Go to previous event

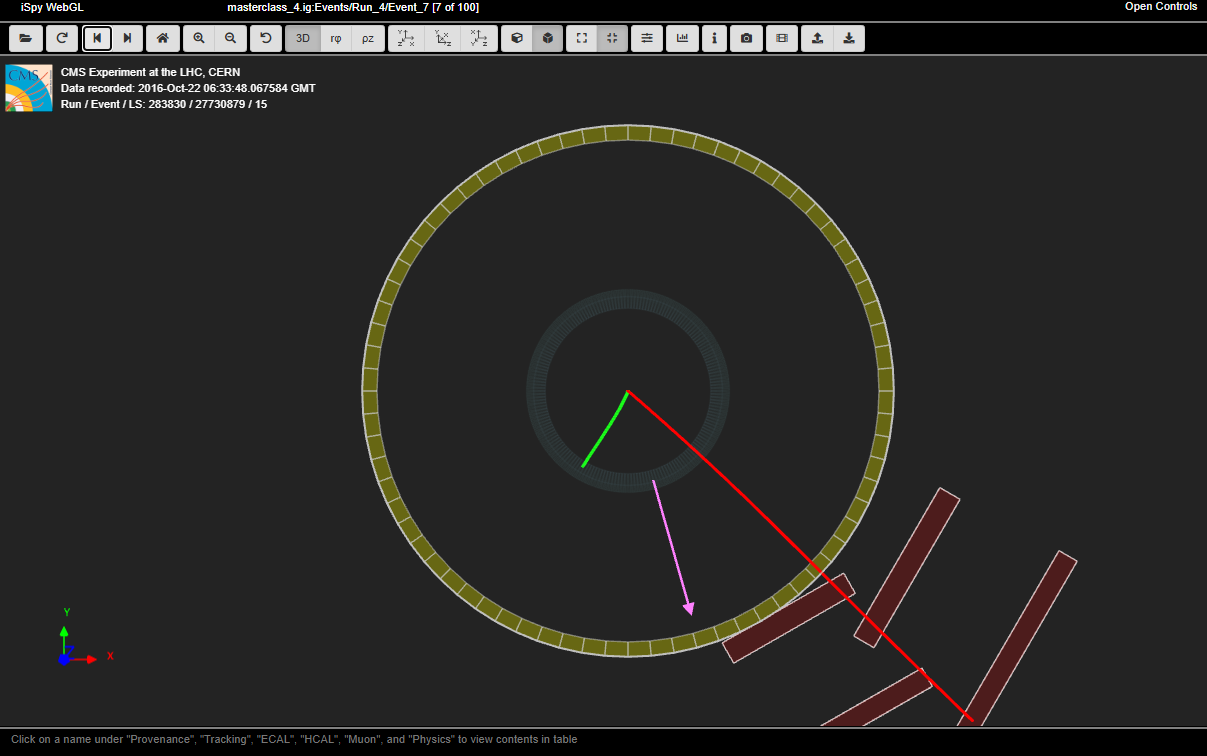(x=97, y=38)
